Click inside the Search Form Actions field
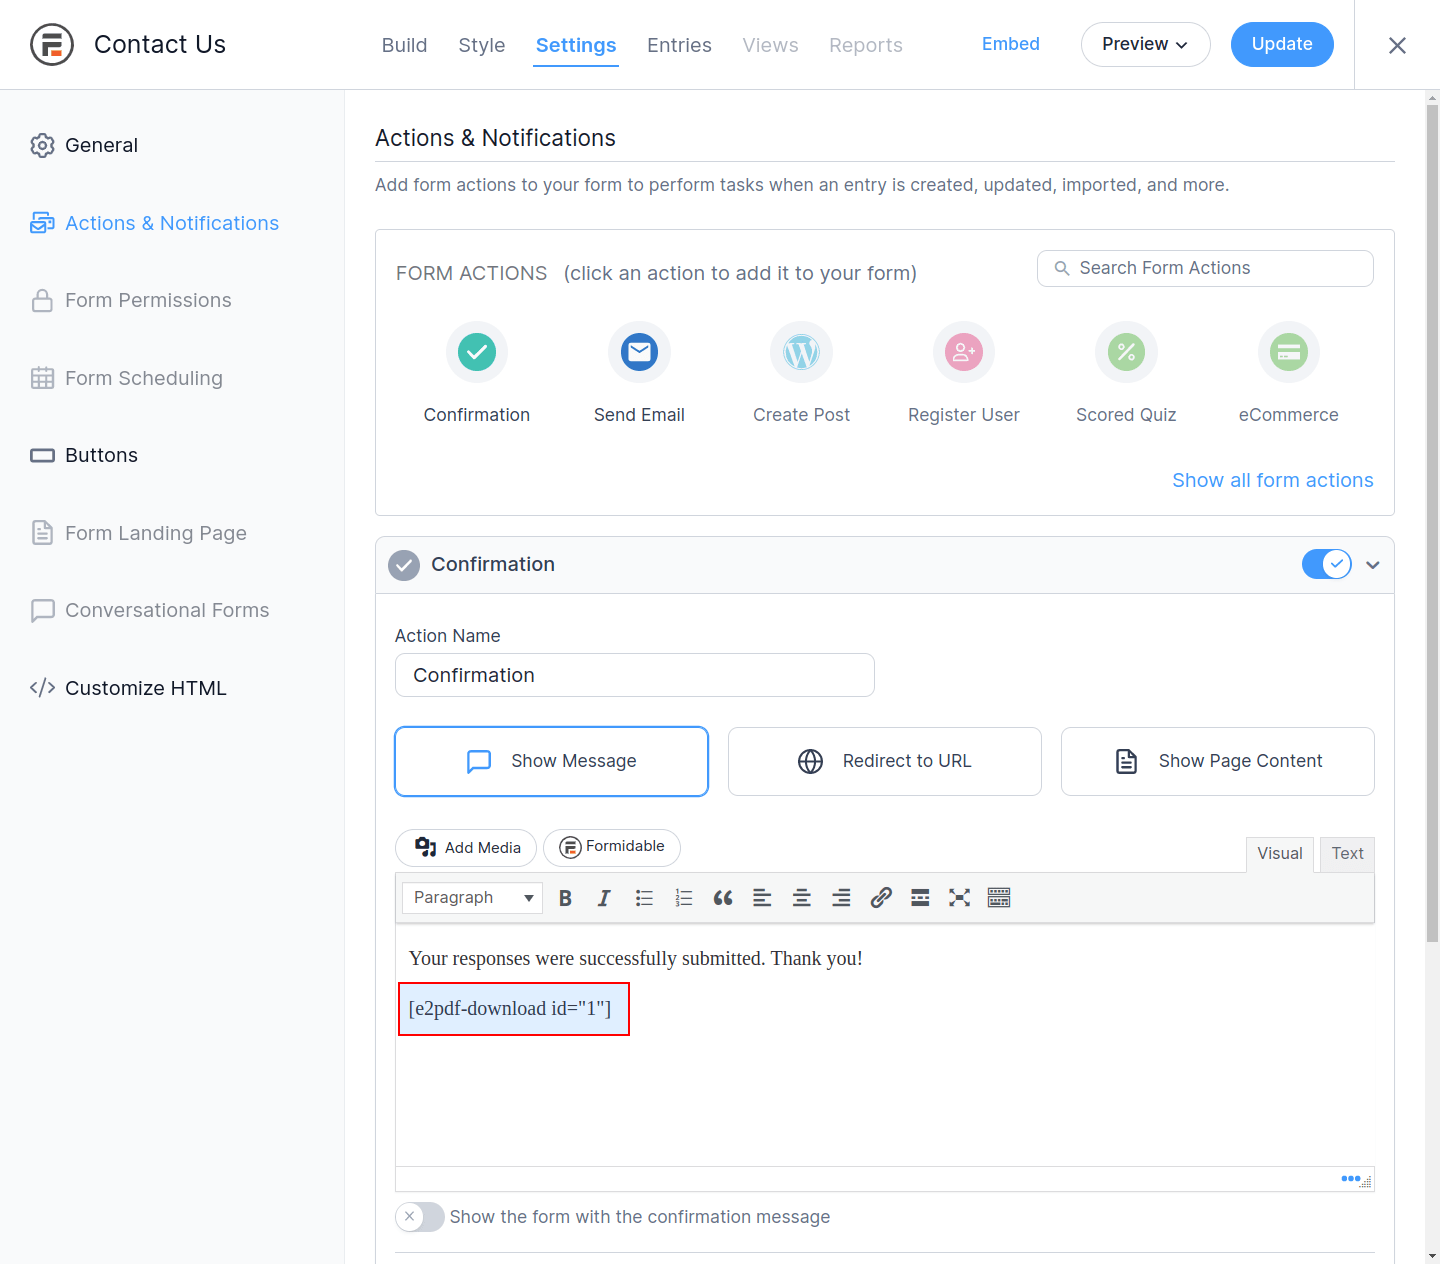The image size is (1440, 1264). 1204,268
